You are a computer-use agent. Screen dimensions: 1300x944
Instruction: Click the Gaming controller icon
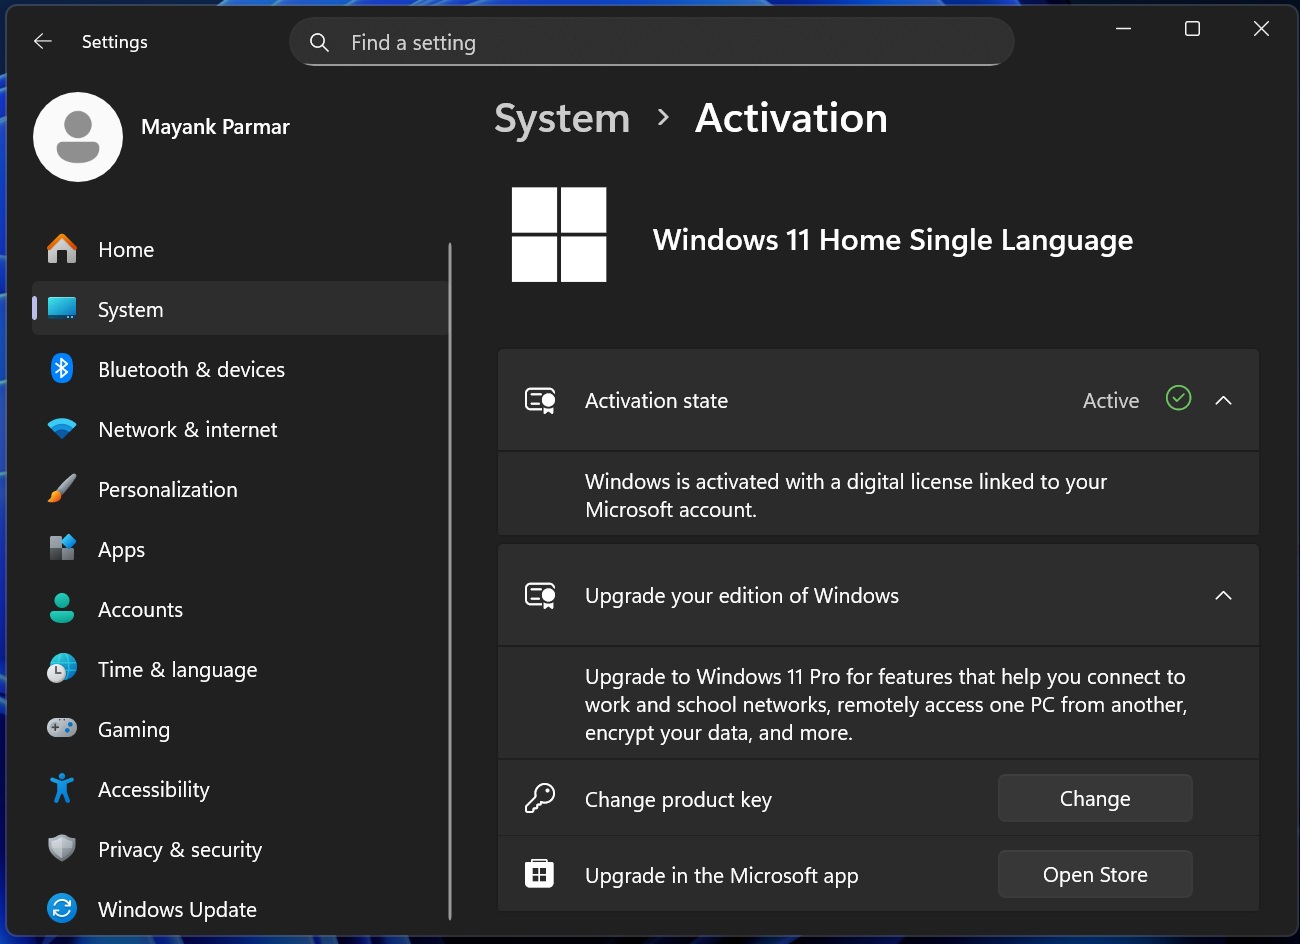click(x=61, y=729)
